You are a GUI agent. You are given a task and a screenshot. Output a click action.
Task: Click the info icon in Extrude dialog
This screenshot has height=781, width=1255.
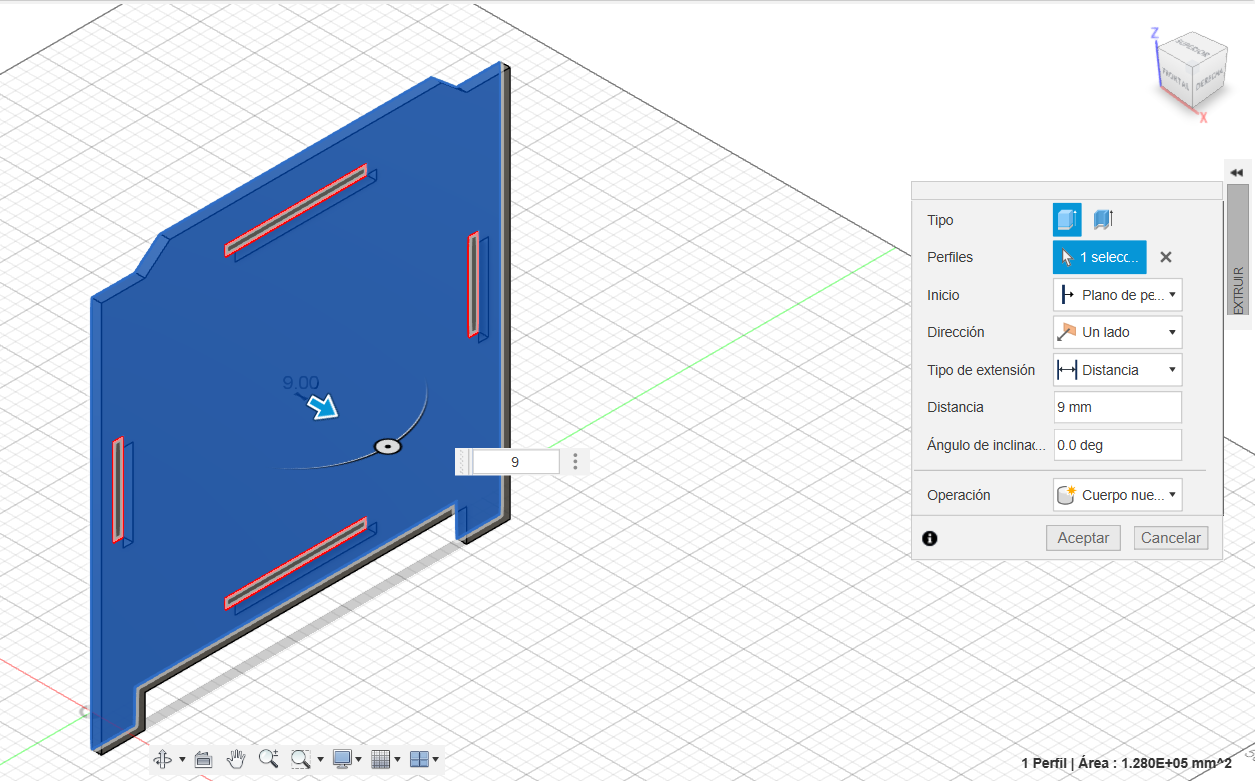930,538
